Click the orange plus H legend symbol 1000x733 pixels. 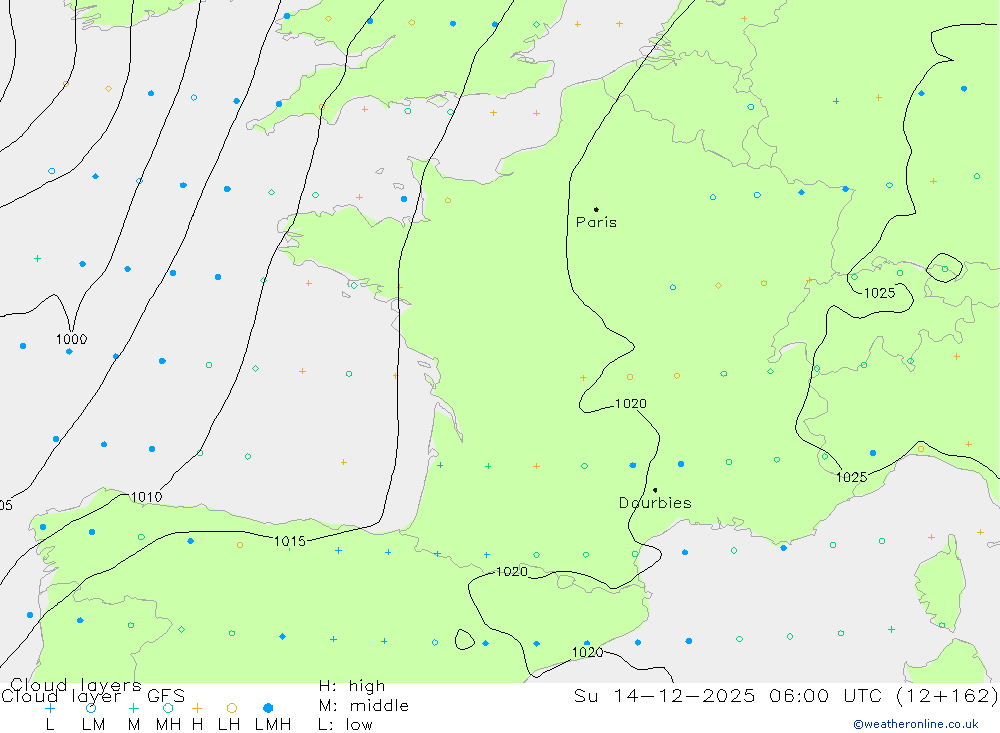pyautogui.click(x=197, y=708)
